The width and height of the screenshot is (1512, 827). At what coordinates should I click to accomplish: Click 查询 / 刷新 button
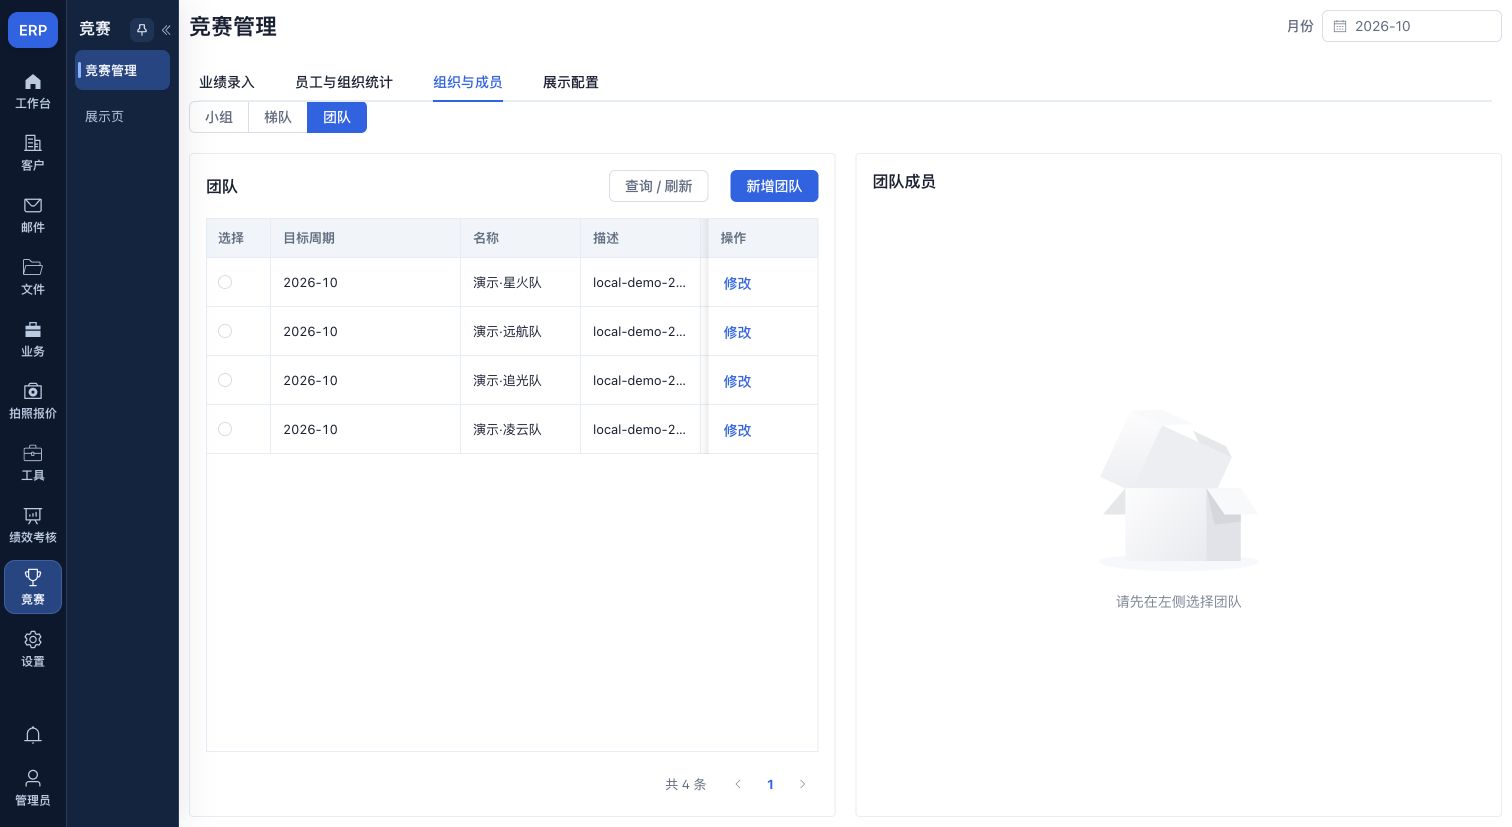[x=658, y=186]
